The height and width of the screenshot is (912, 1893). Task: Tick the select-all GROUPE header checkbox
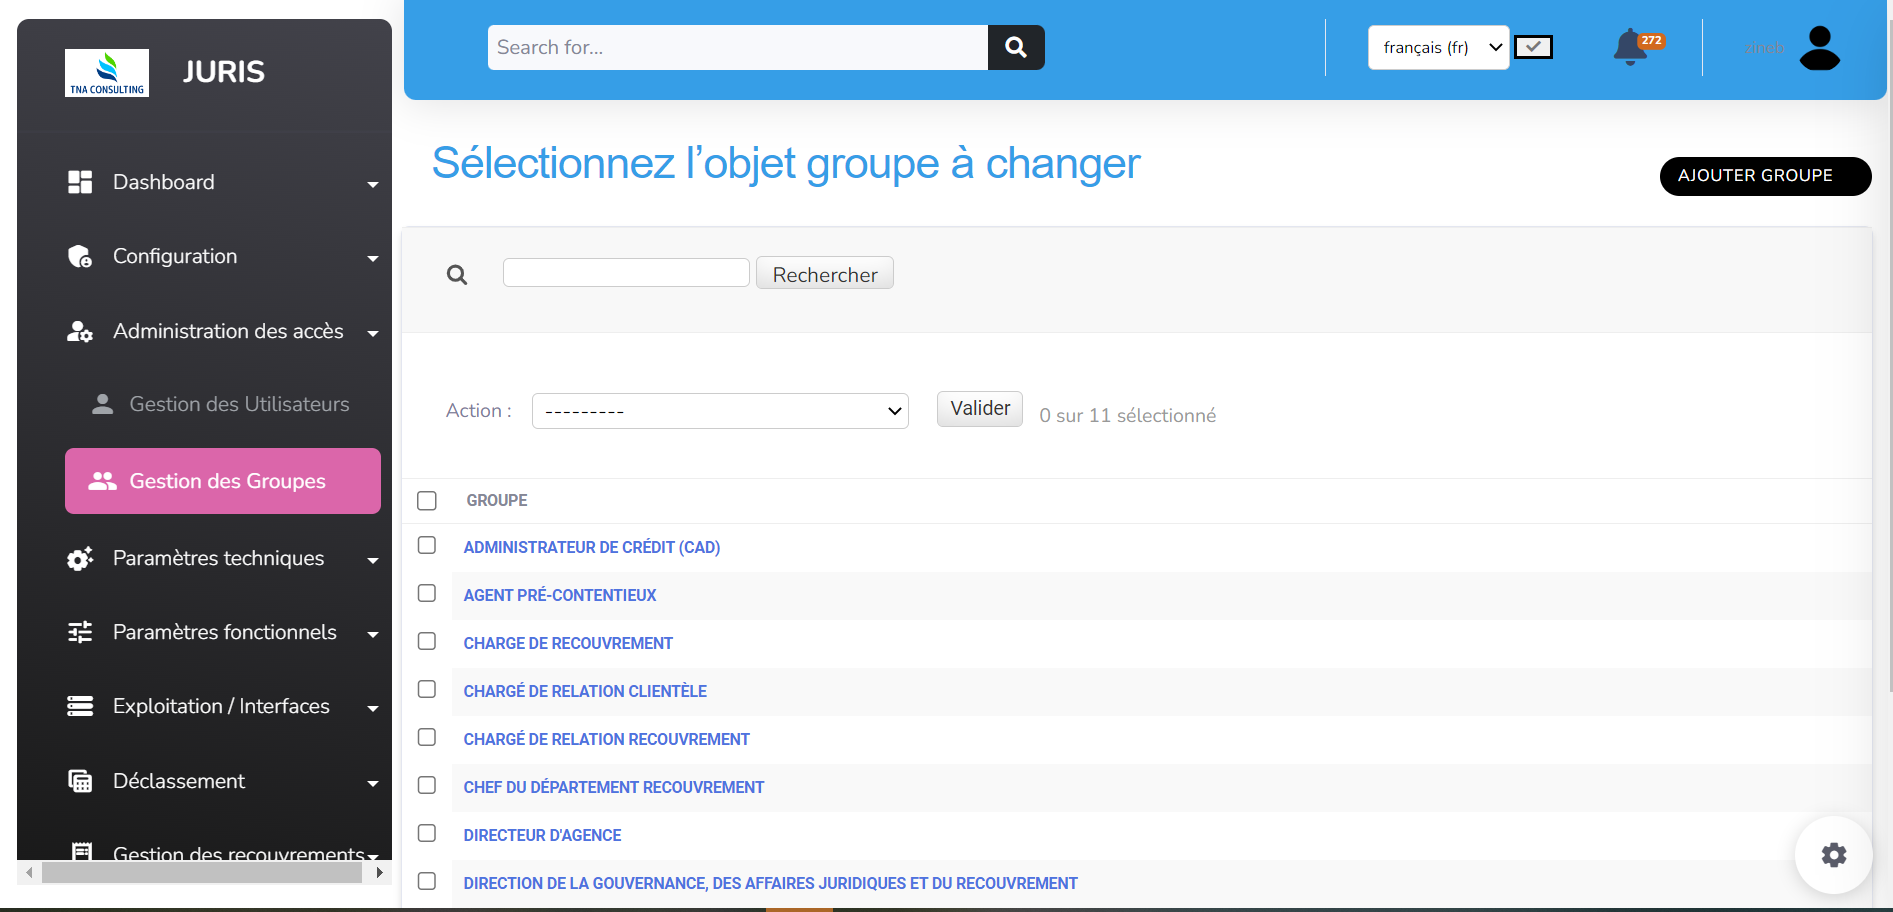tap(427, 501)
